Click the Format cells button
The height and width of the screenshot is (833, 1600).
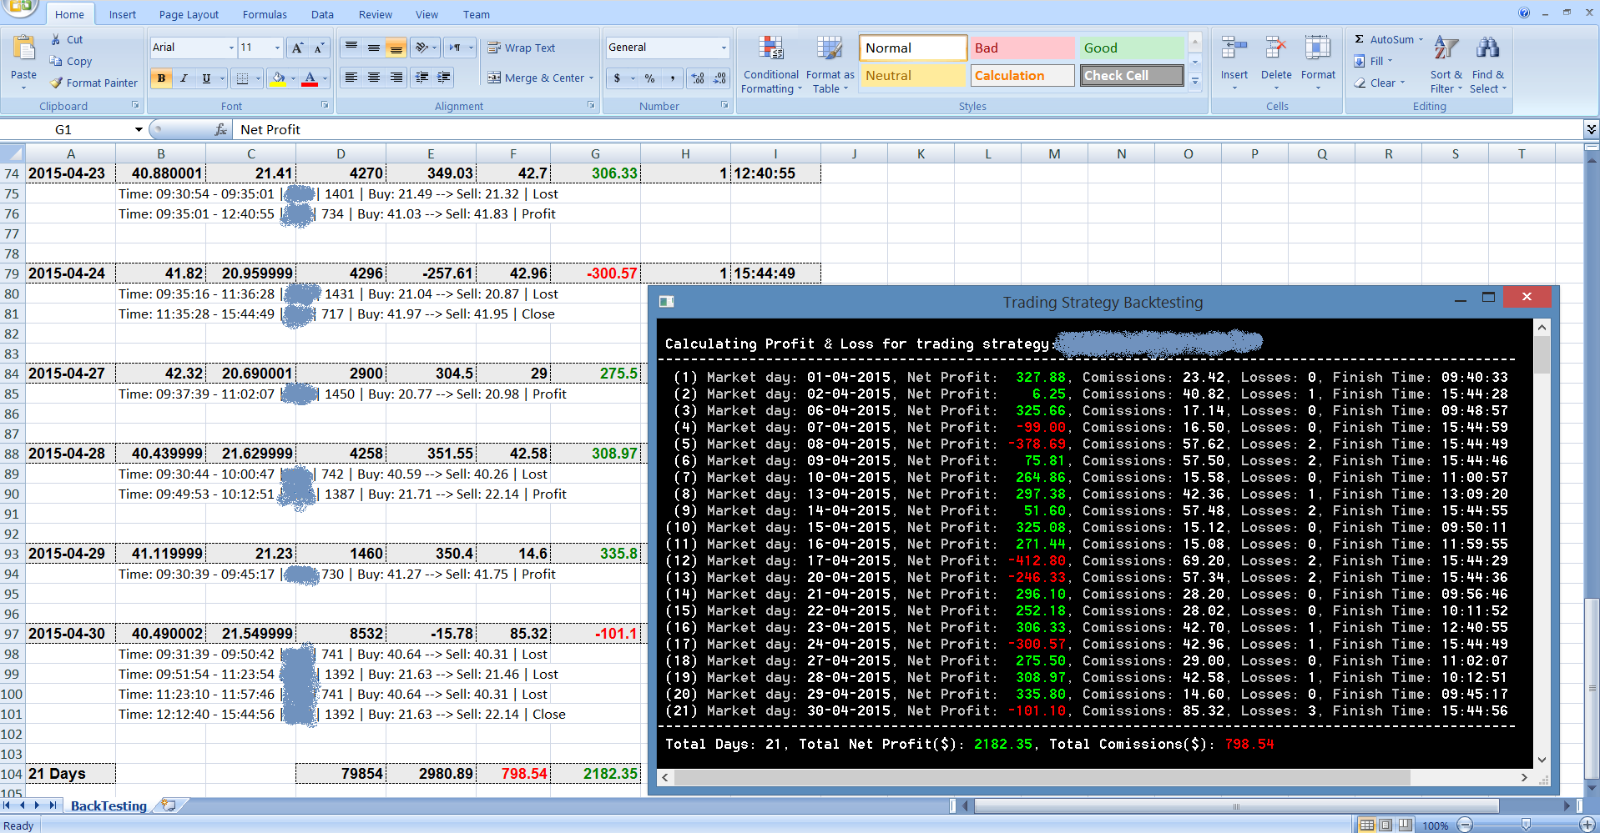[1318, 63]
